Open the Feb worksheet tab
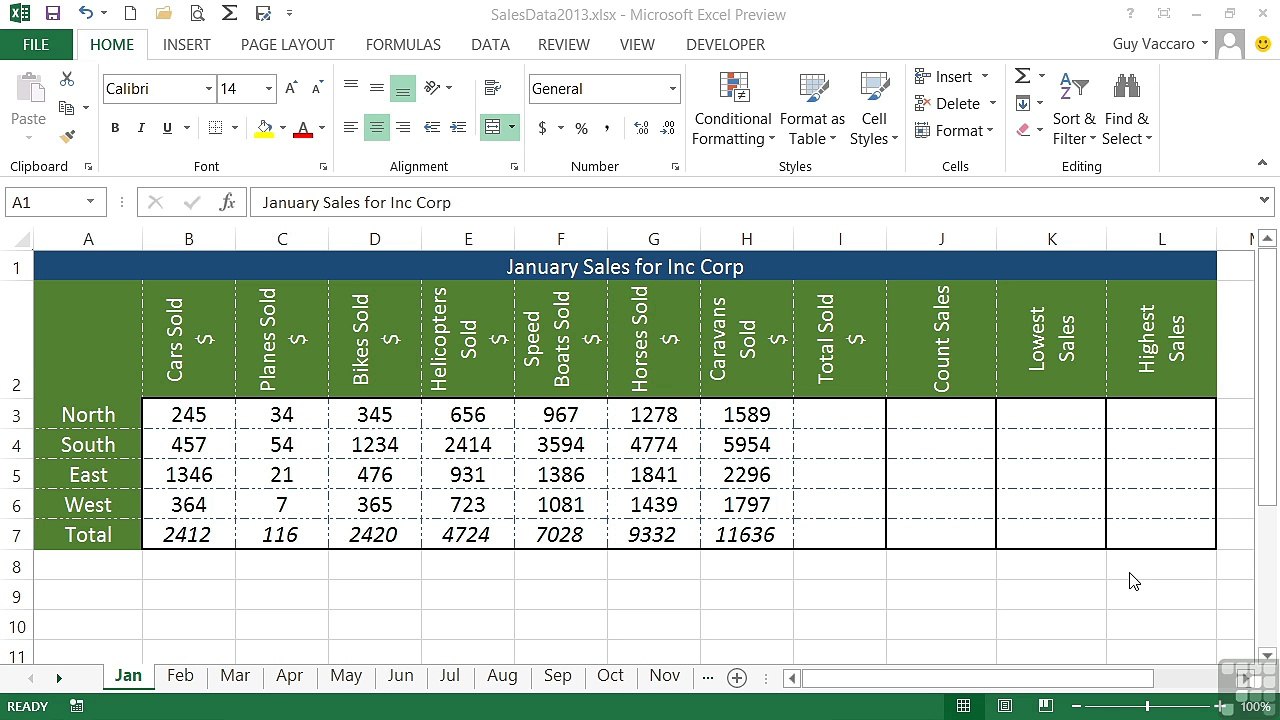This screenshot has height=720, width=1280. (x=180, y=676)
